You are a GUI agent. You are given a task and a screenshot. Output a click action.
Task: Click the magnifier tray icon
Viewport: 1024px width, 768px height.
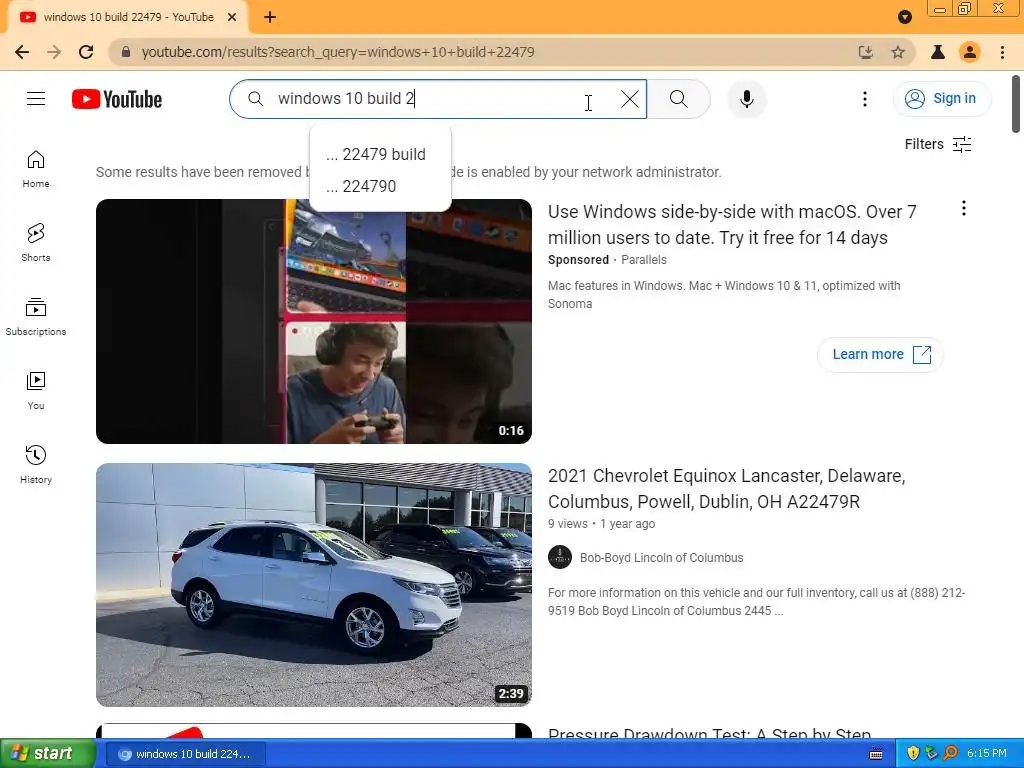coord(951,754)
